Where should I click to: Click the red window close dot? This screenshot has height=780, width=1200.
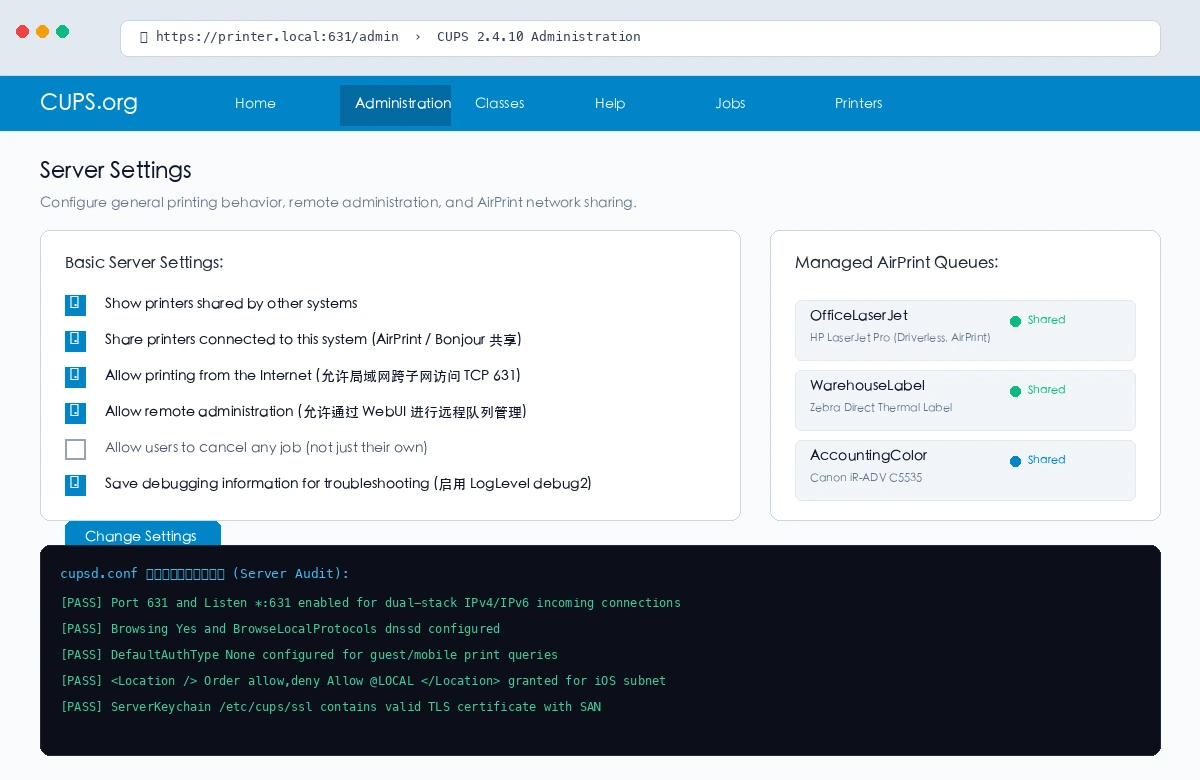coord(22,32)
